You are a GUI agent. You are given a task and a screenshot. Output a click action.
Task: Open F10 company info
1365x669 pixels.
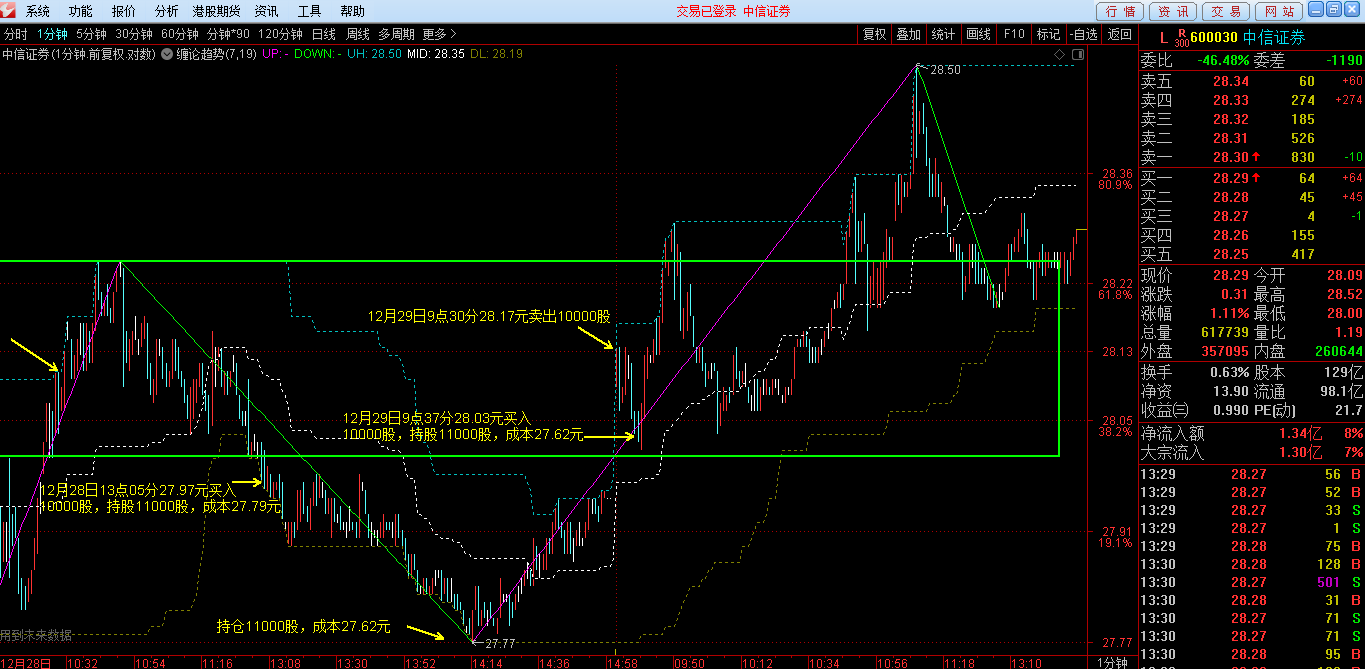pos(1014,34)
